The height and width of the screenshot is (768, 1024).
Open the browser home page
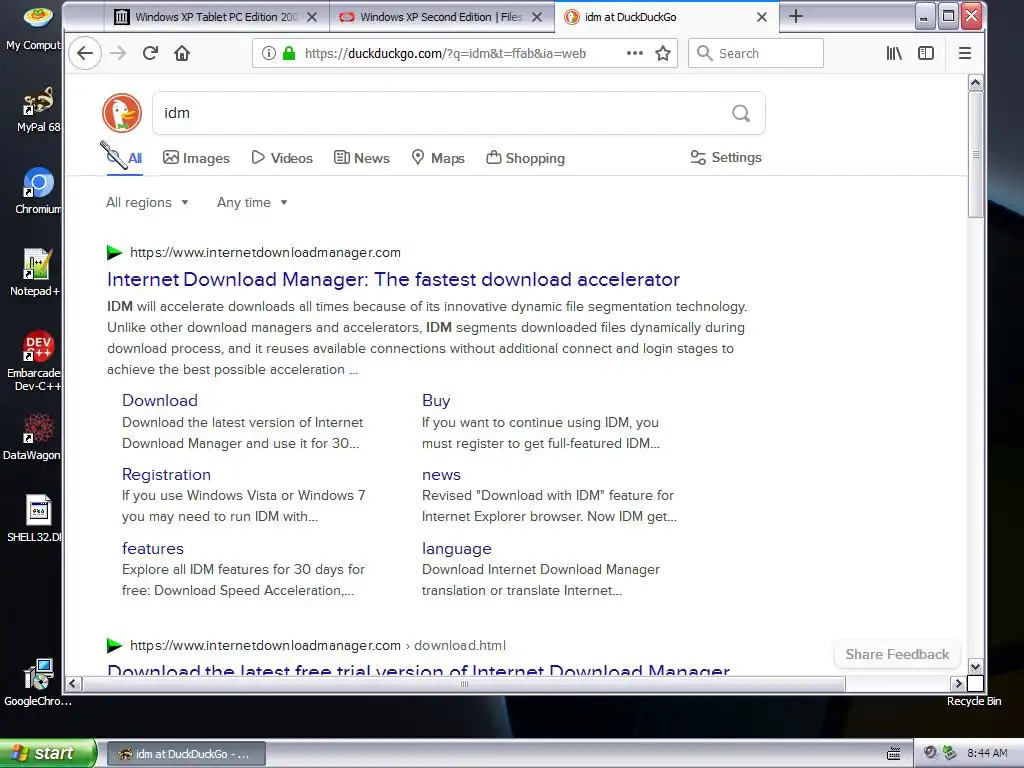coord(182,54)
